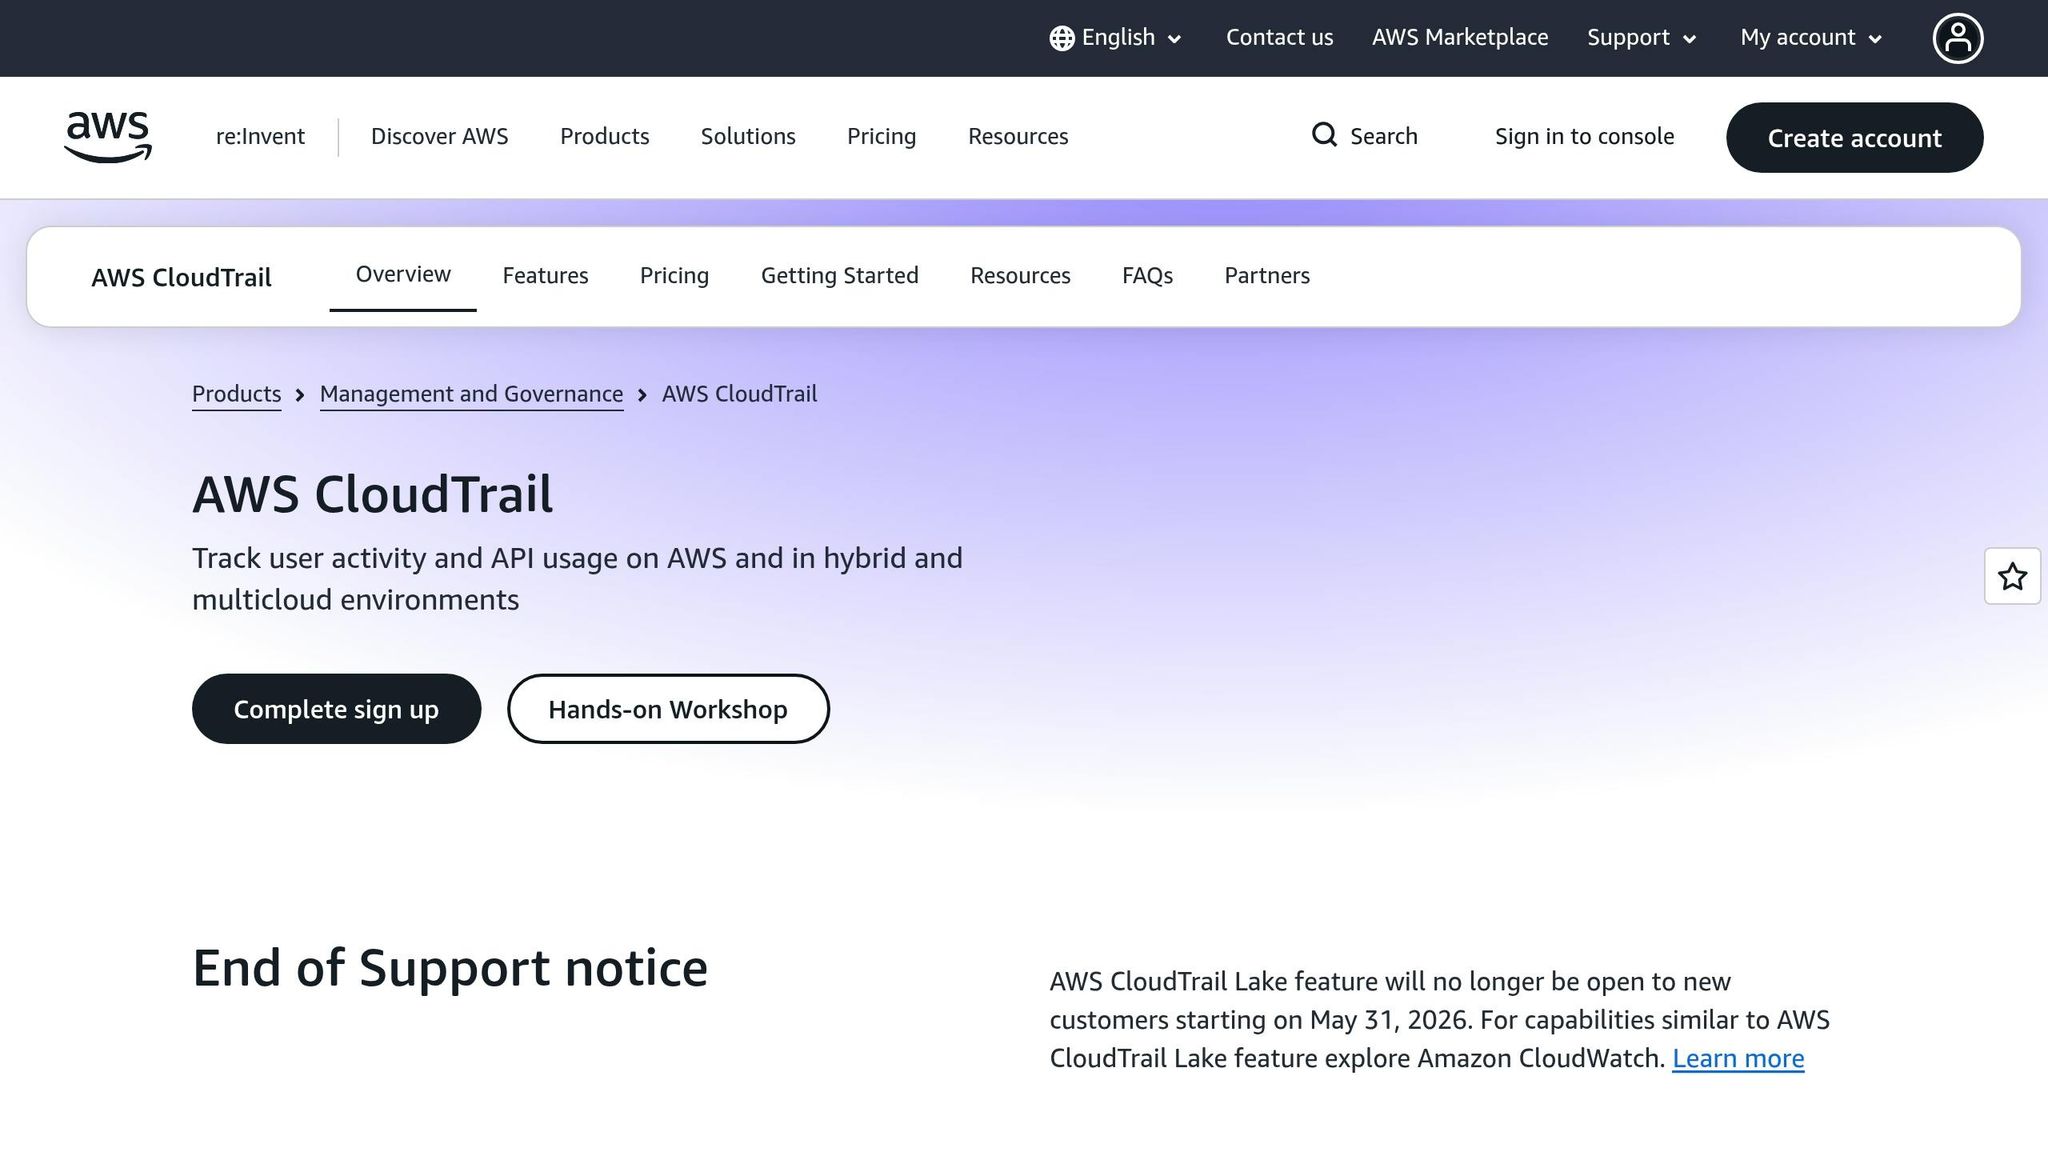Bookmark the page with the star icon
This screenshot has width=2048, height=1152.
[2012, 576]
